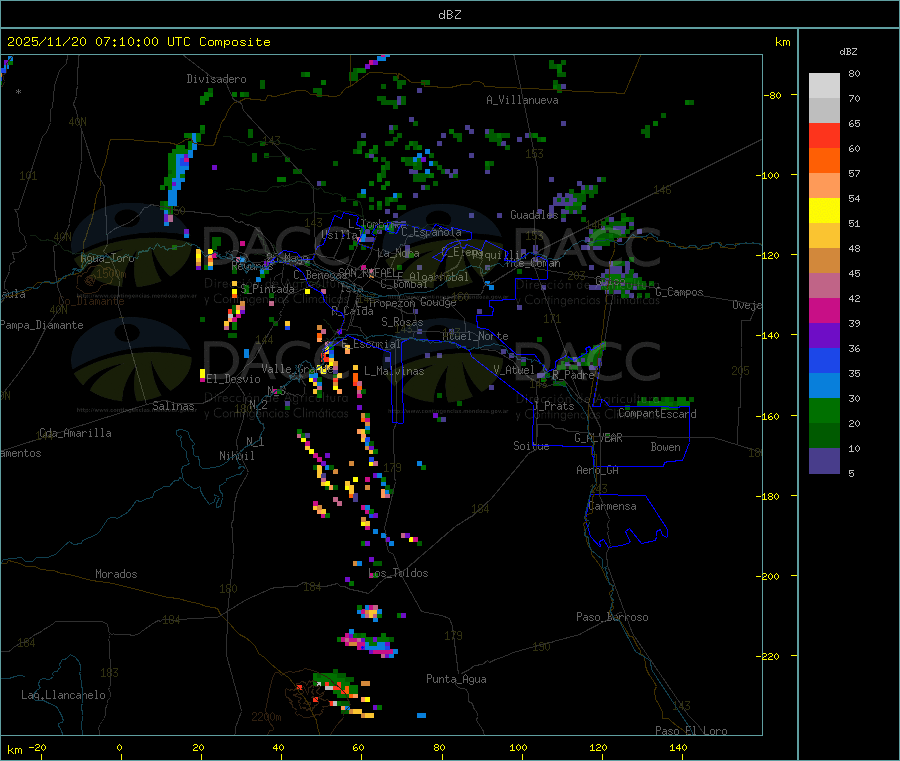Click the dBZ title at top center
This screenshot has height=761, width=900.
click(x=449, y=15)
